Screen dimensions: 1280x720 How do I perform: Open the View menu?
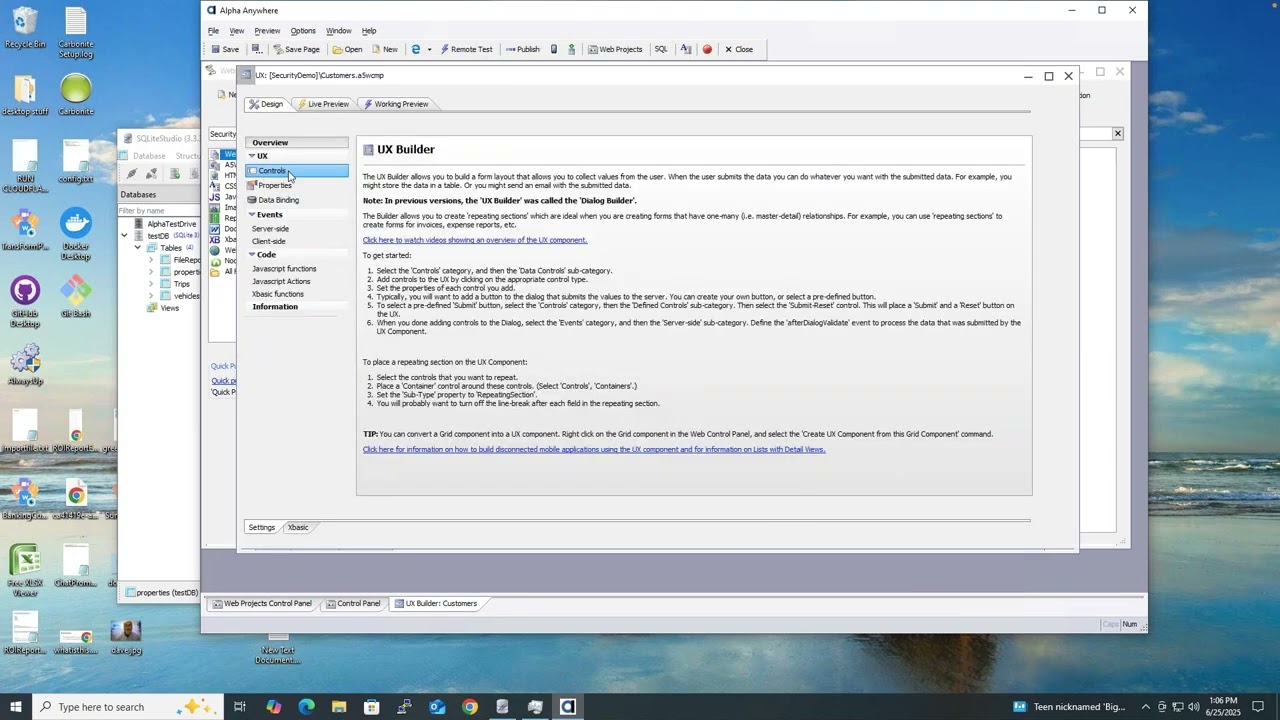click(237, 31)
